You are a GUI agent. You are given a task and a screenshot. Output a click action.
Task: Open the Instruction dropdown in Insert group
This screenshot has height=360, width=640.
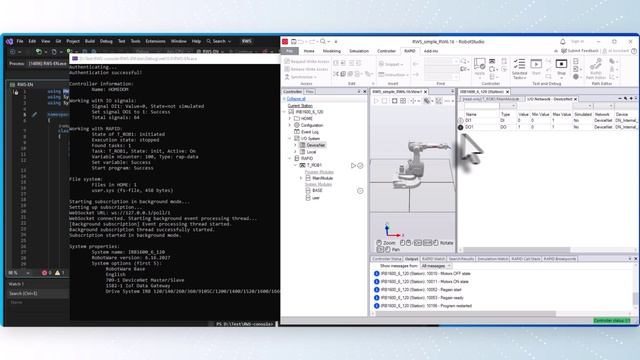point(393,75)
